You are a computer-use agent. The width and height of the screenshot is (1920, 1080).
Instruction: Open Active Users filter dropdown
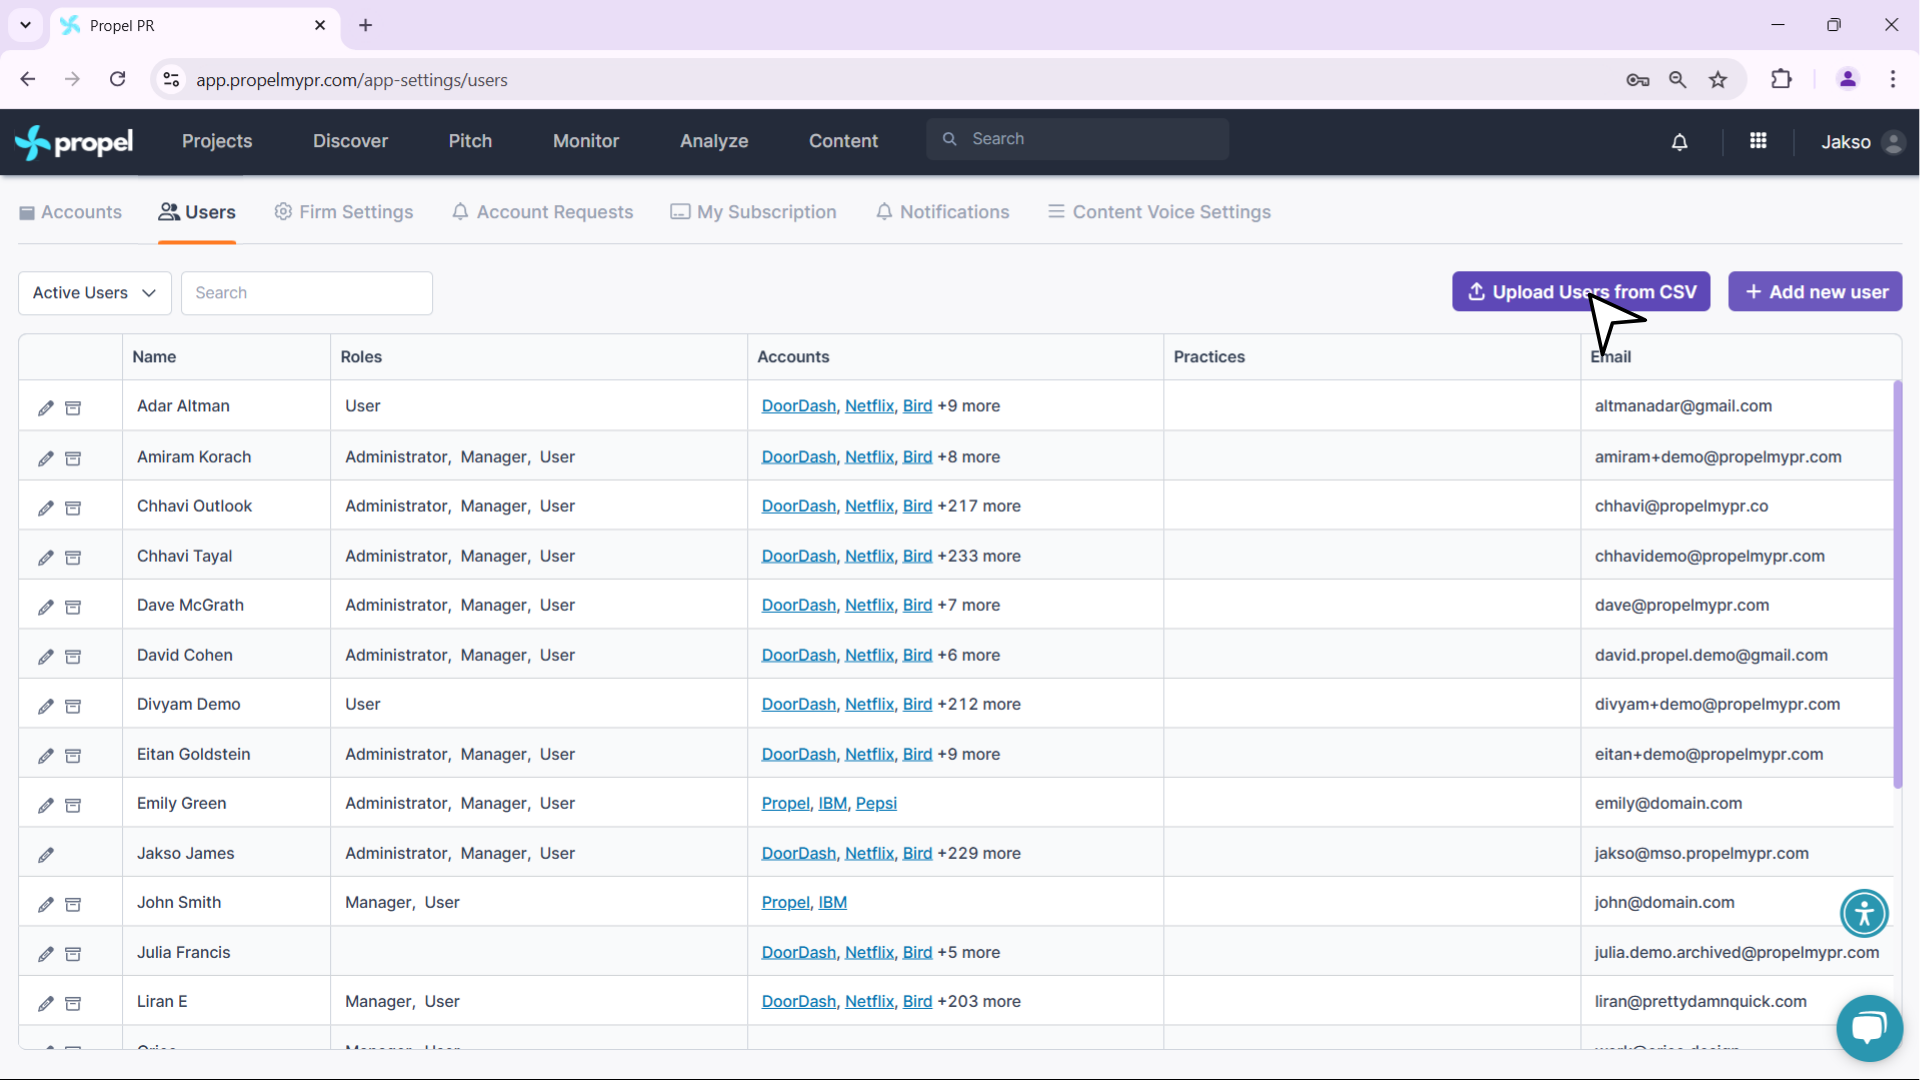(x=95, y=293)
